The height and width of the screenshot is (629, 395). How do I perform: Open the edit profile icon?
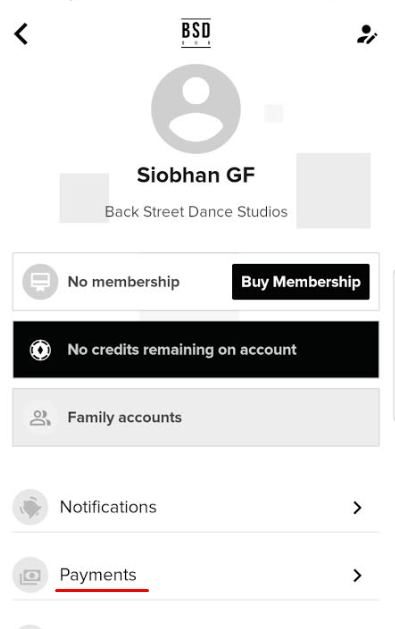[x=367, y=34]
